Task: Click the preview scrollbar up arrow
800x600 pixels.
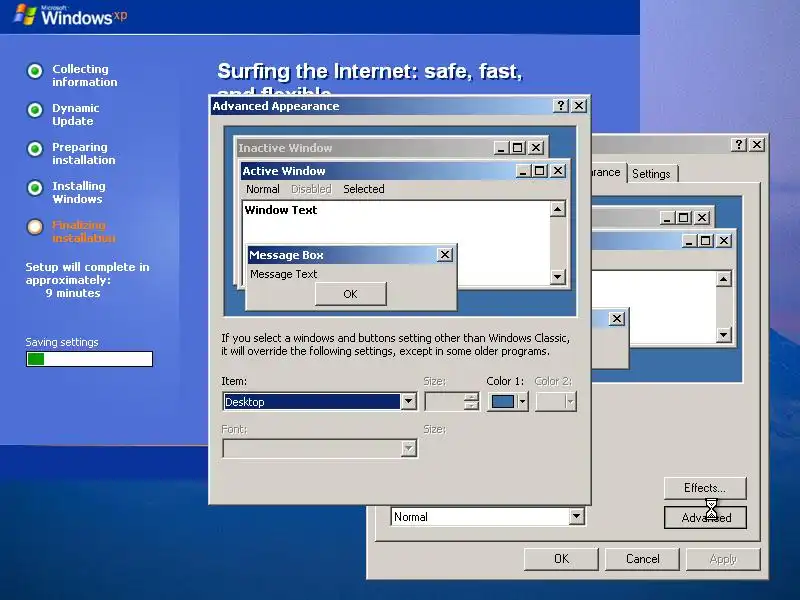Action: pos(558,209)
